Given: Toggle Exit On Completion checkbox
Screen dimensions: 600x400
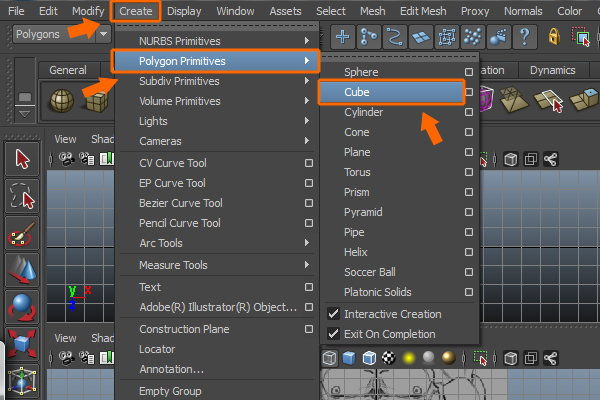Looking at the screenshot, I should tap(333, 334).
